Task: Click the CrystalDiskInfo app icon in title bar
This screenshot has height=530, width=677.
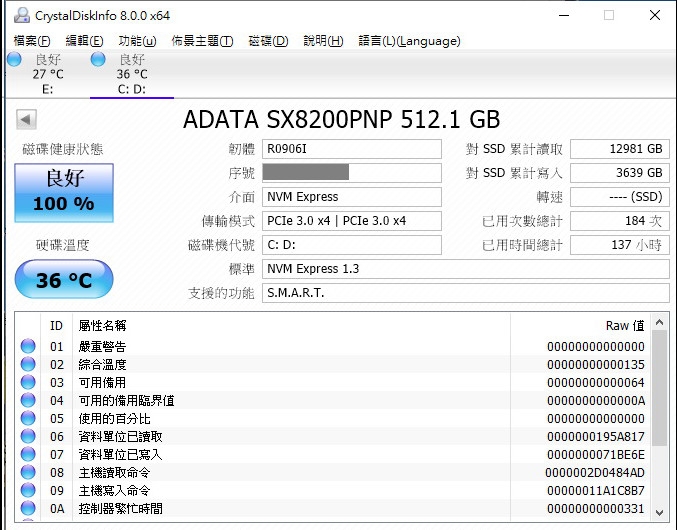Action: point(22,15)
